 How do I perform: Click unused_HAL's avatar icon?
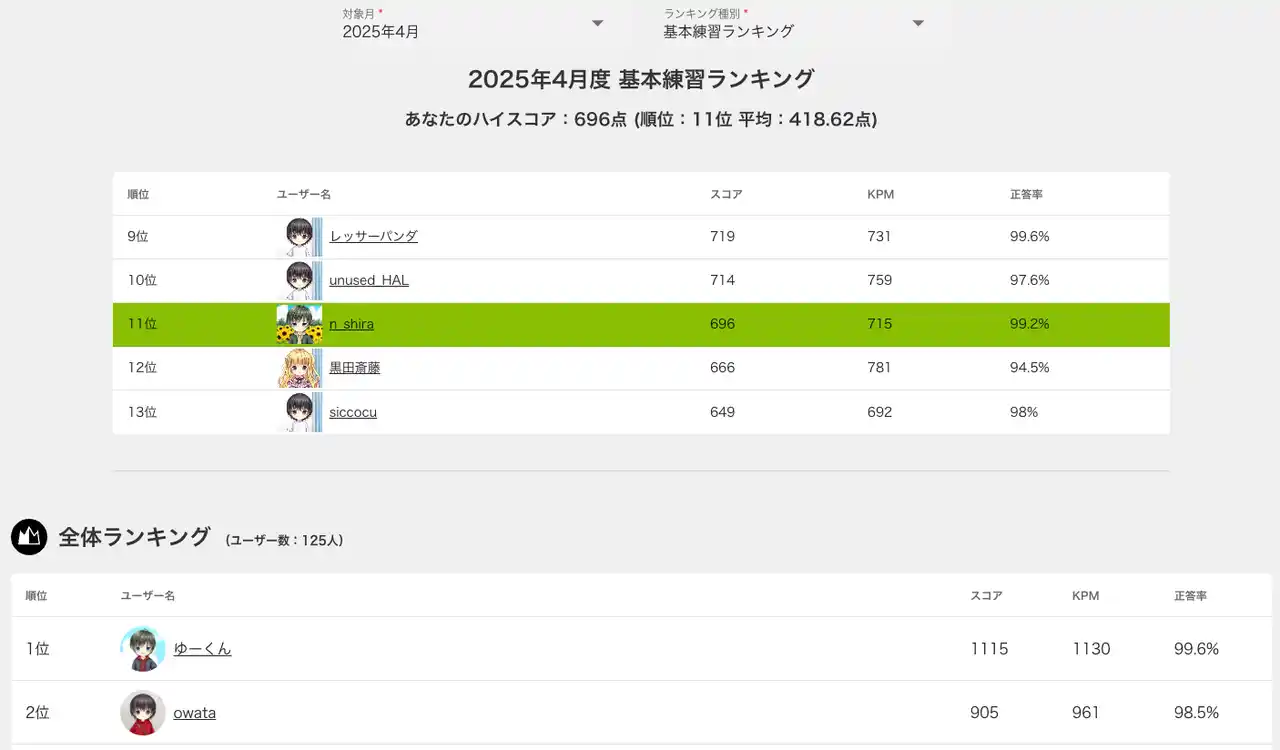tap(299, 281)
